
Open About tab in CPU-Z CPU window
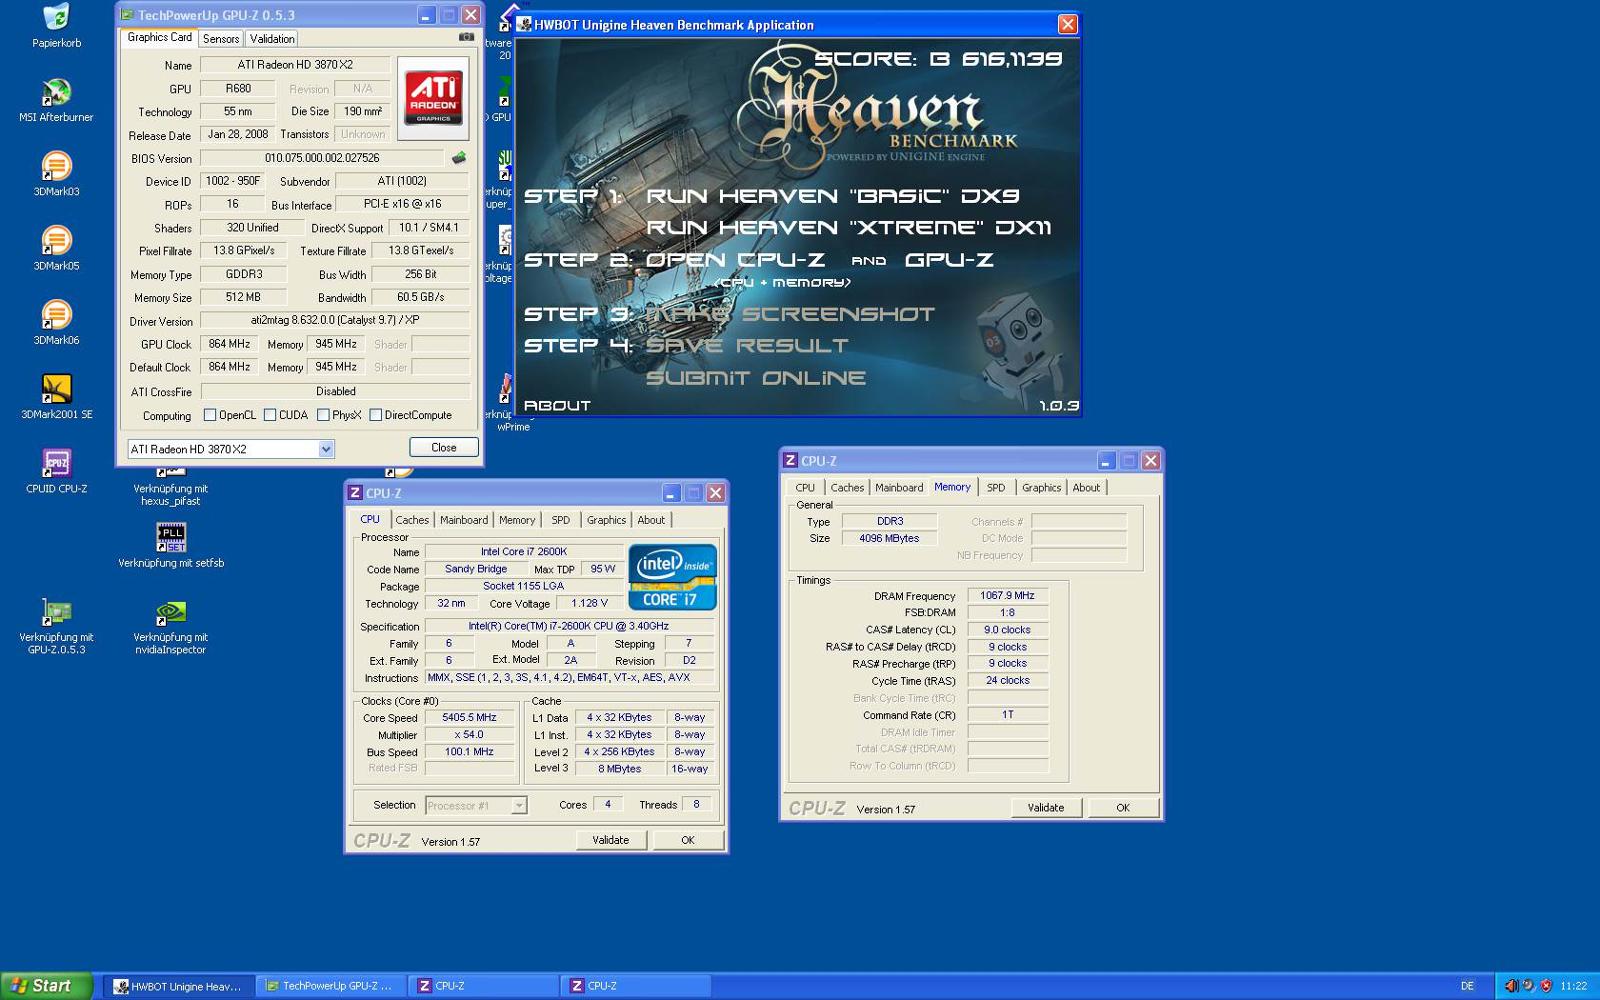click(x=651, y=520)
